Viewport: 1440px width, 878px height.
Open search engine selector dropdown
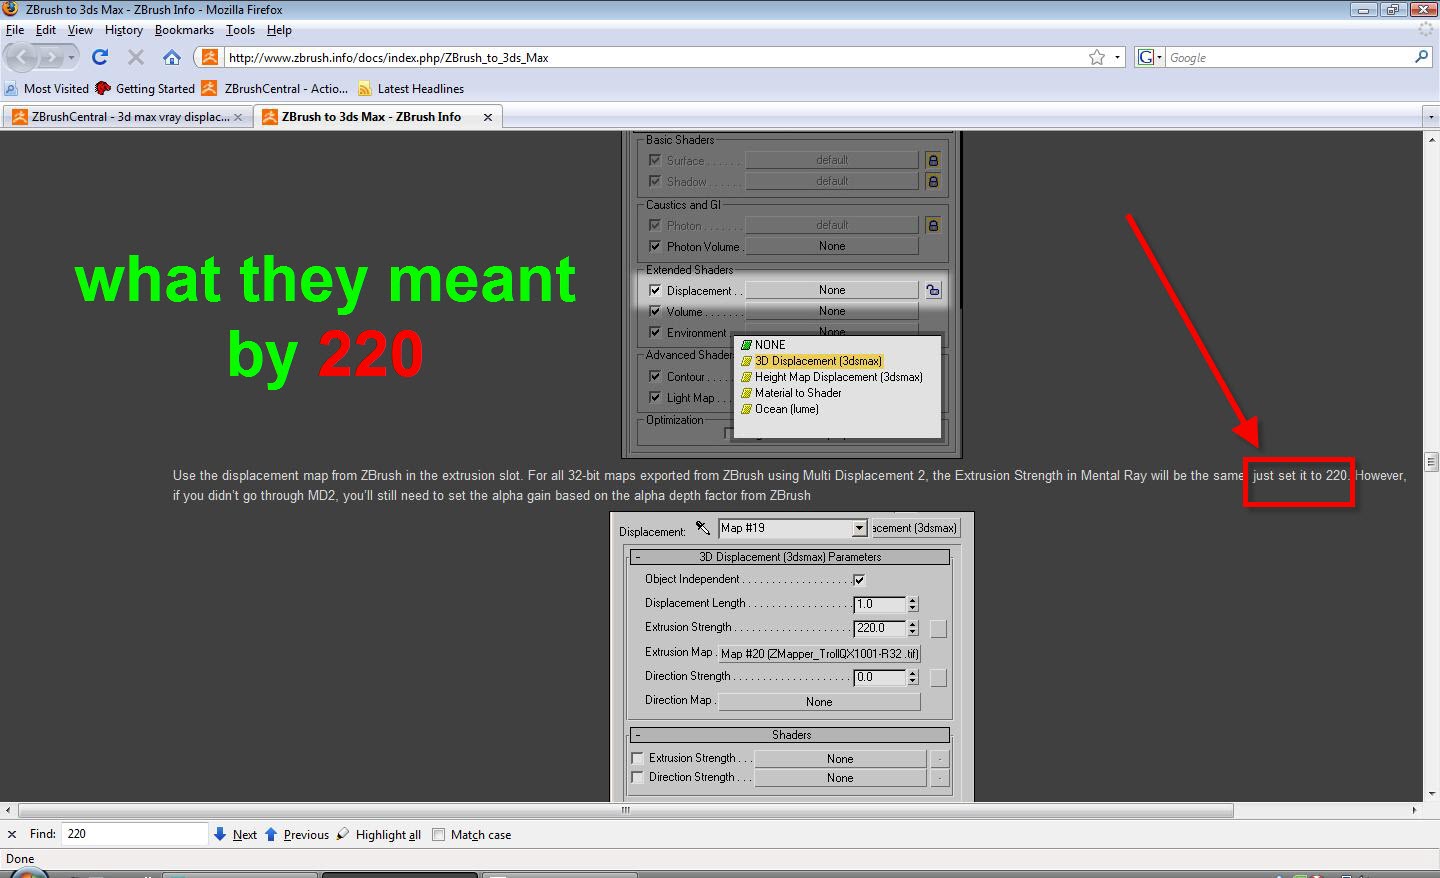[x=1151, y=57]
